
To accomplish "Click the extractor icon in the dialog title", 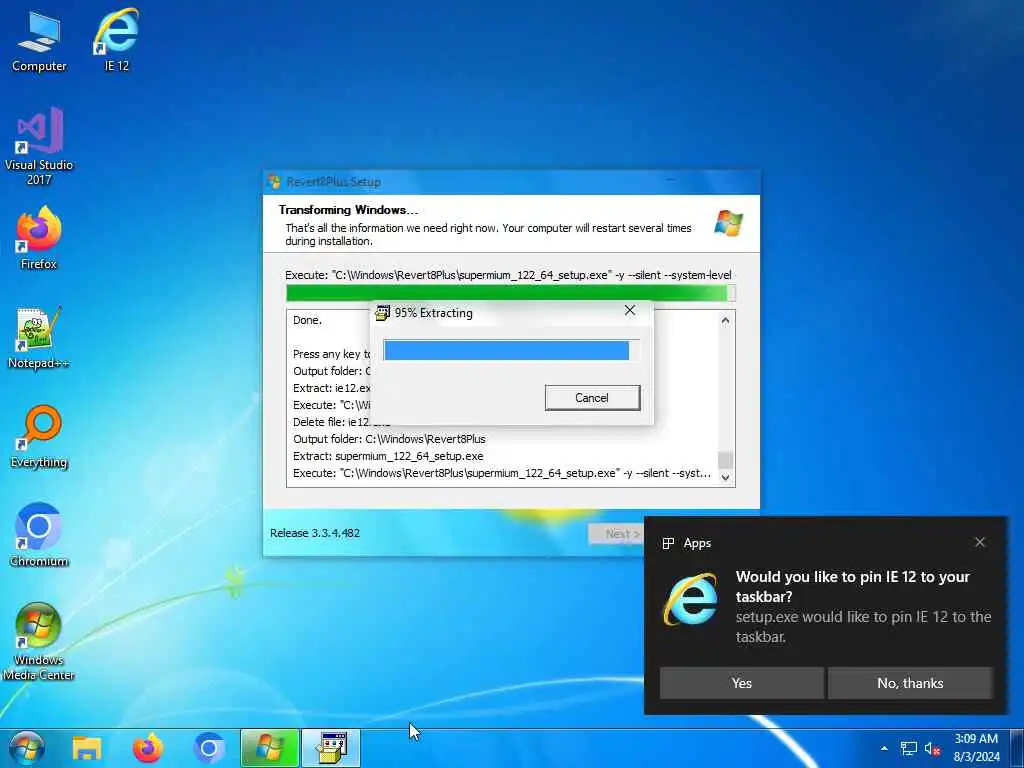I will pos(383,313).
